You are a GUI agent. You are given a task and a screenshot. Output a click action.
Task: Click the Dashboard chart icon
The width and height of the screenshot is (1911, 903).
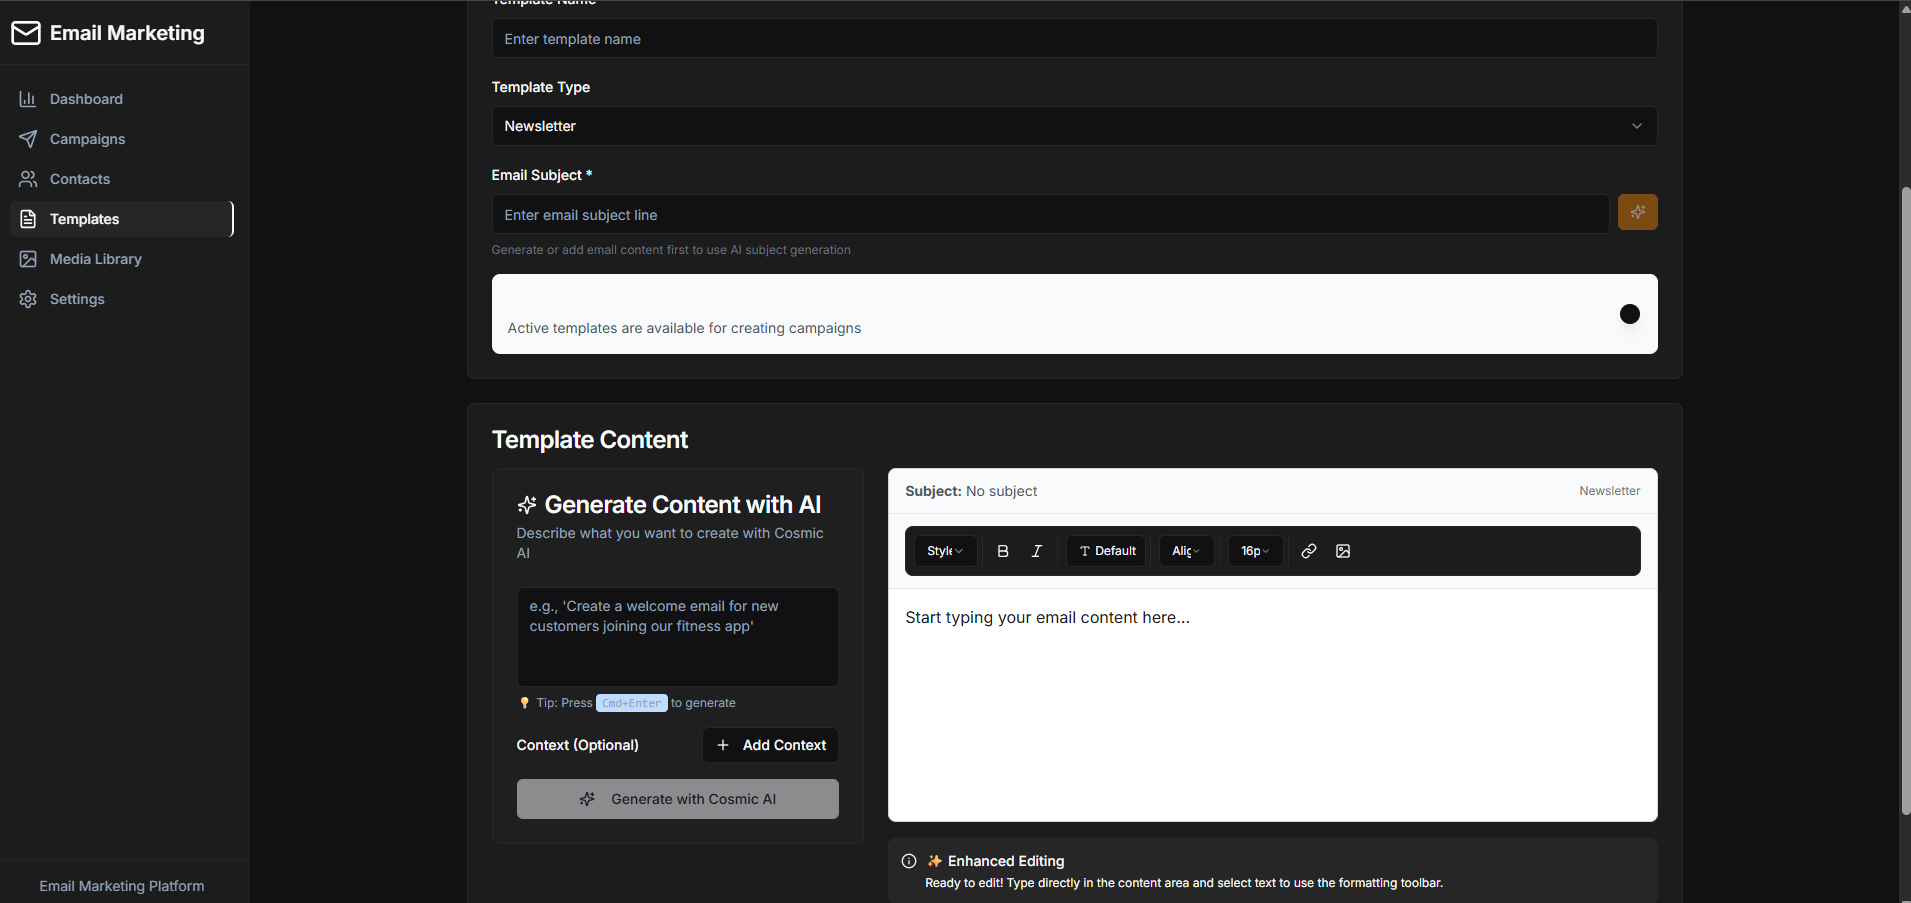coord(27,98)
